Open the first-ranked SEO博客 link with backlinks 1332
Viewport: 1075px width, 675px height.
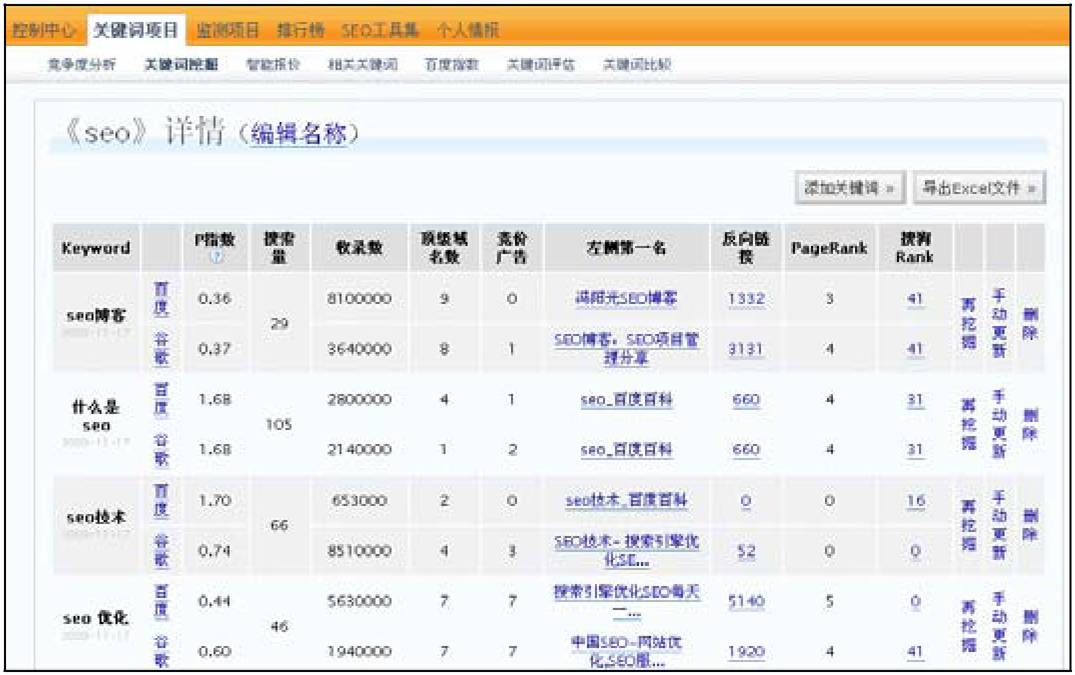(x=626, y=298)
